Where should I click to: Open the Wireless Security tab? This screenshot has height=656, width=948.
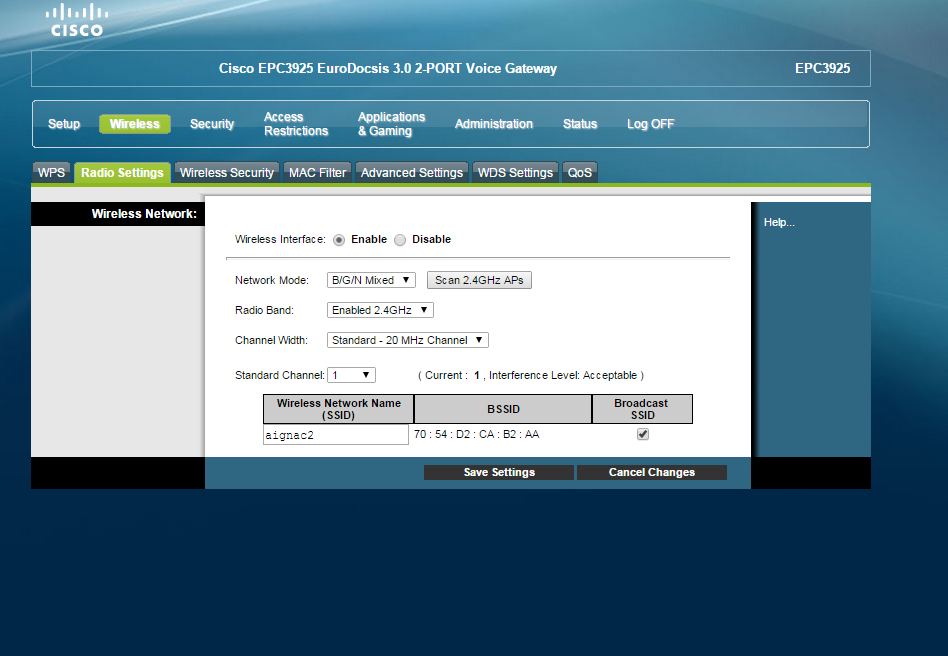(x=226, y=173)
